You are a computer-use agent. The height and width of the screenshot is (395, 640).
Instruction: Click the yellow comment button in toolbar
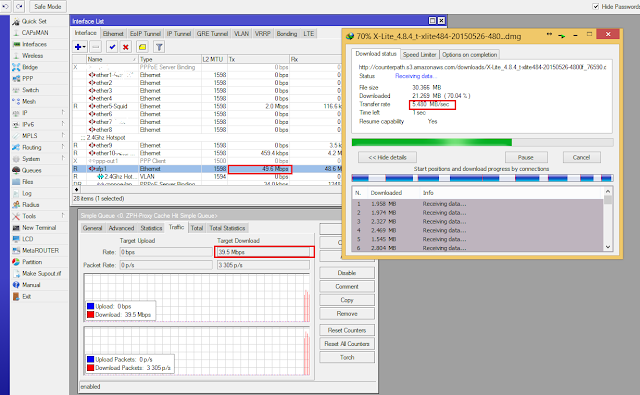(142, 47)
